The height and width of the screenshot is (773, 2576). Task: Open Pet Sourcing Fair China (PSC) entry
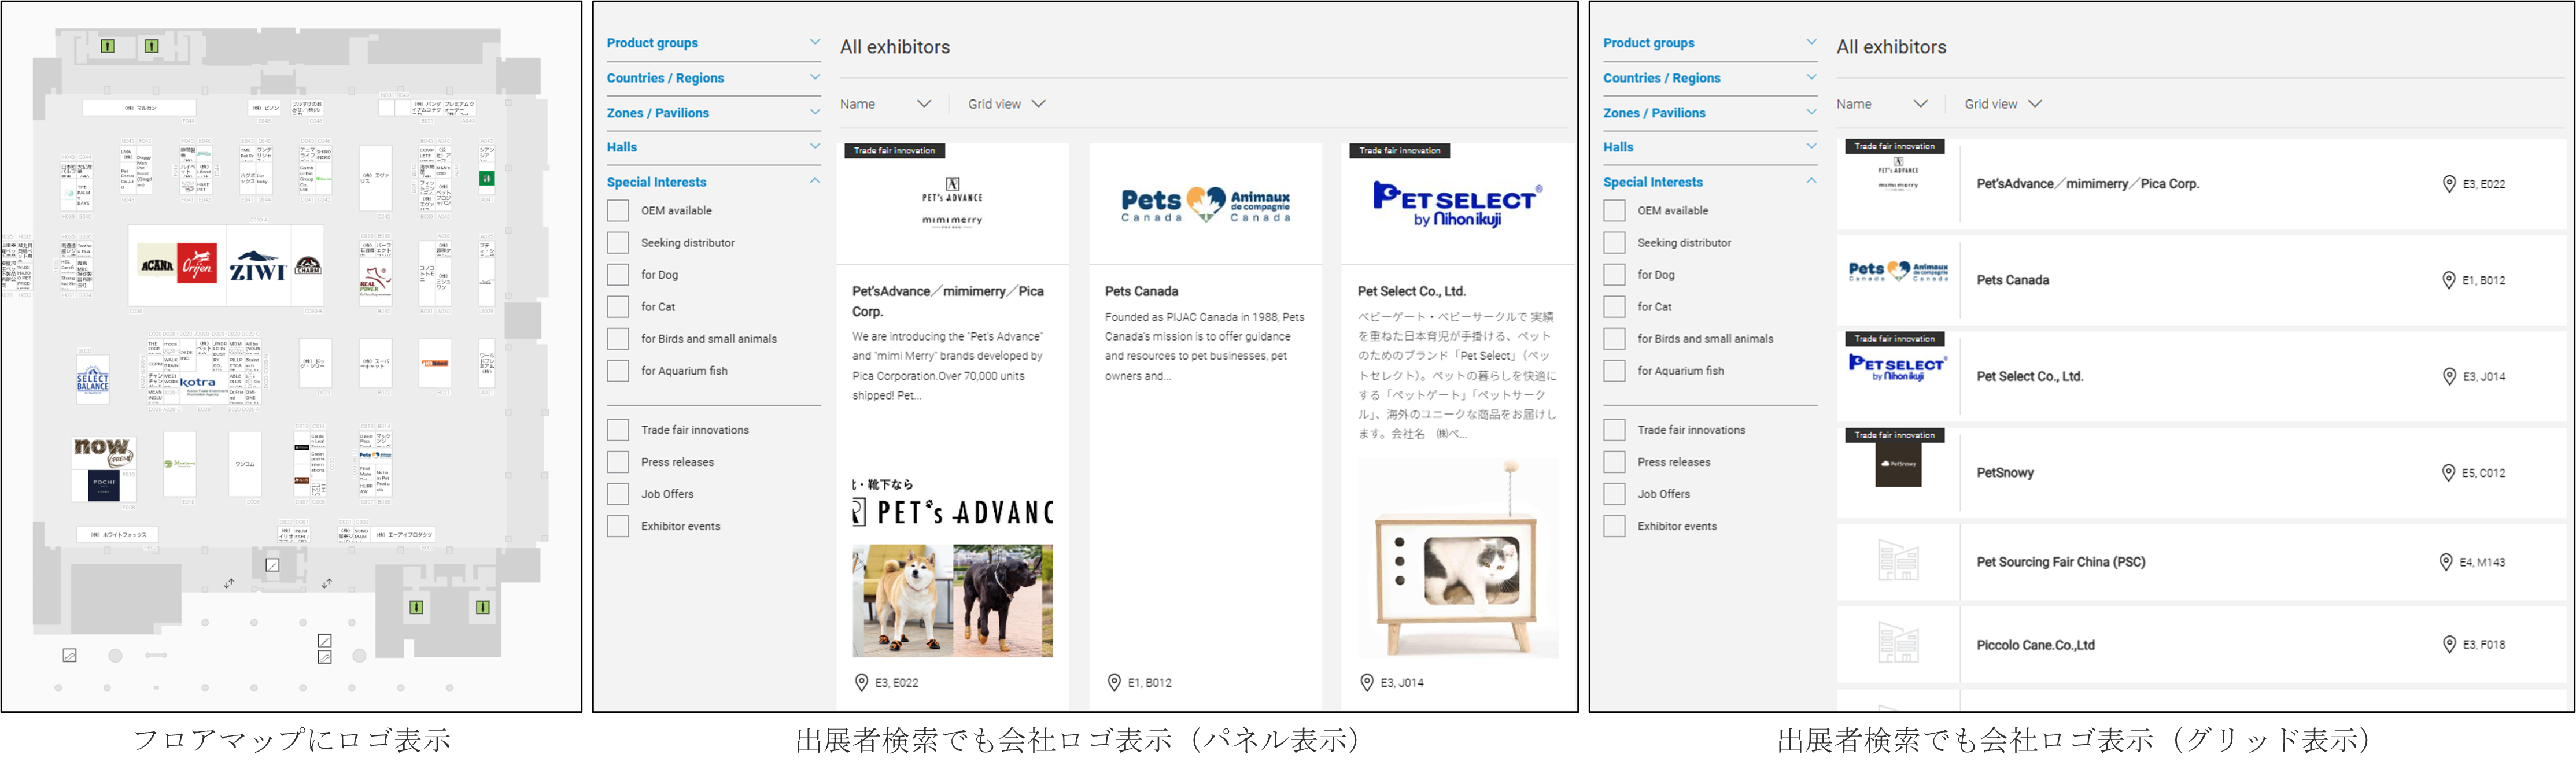[2060, 562]
